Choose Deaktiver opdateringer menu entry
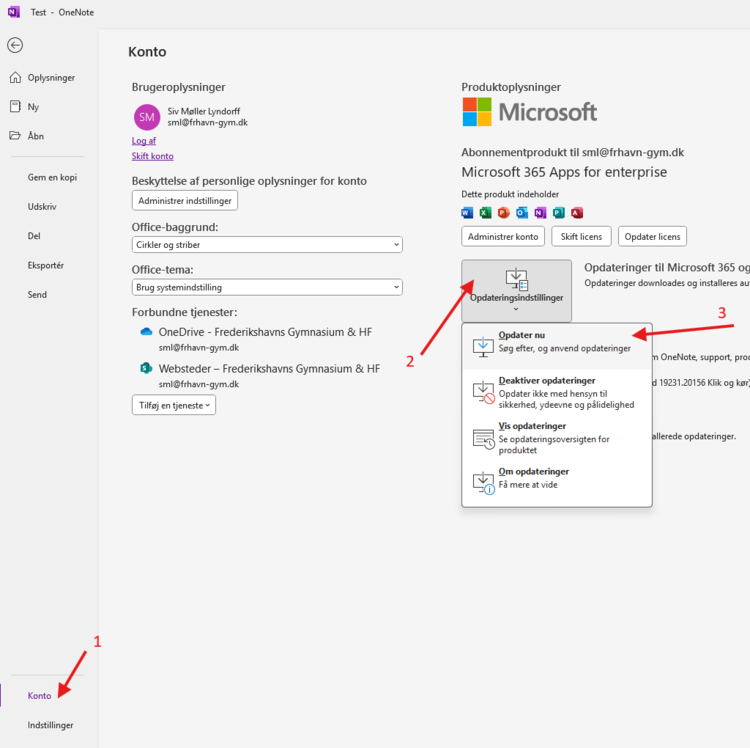This screenshot has height=748, width=750. coord(556,392)
